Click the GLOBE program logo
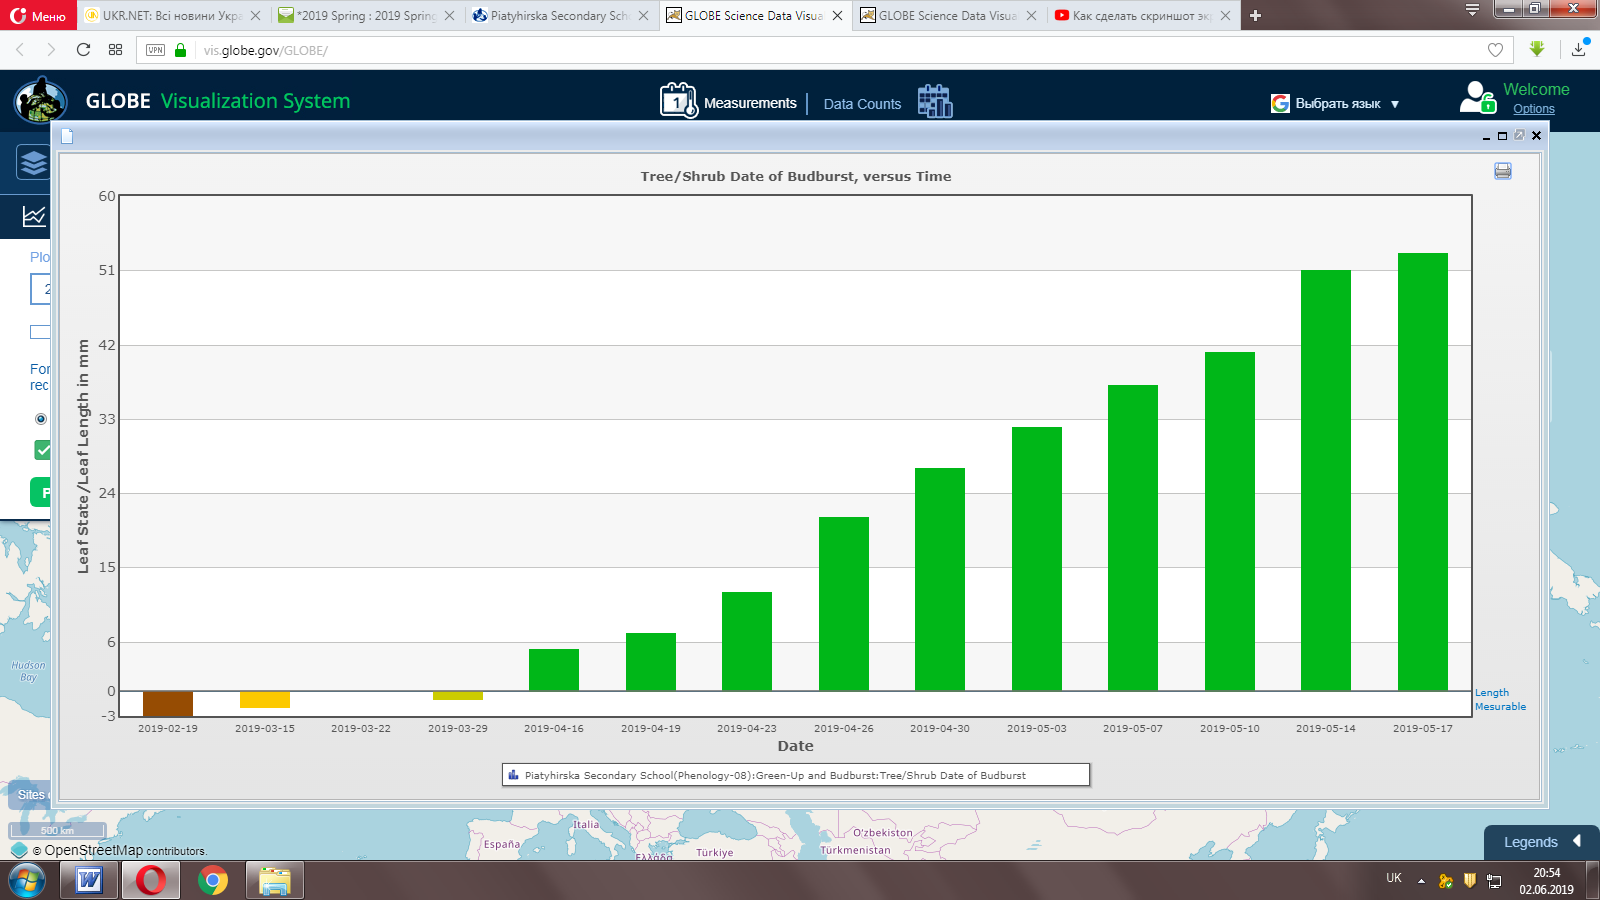Screen dimensions: 1600x900 (x=40, y=101)
